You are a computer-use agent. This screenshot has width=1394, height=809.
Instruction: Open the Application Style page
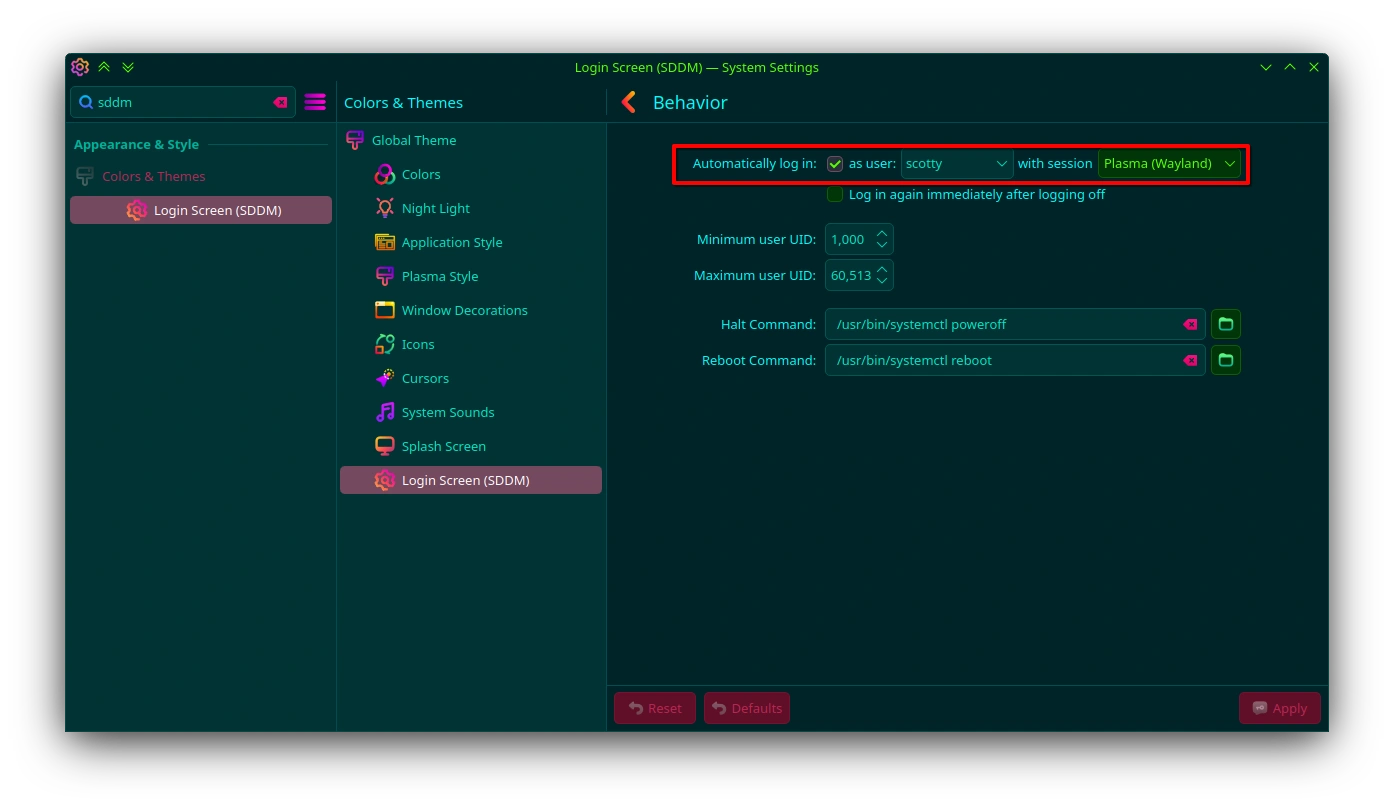471,242
